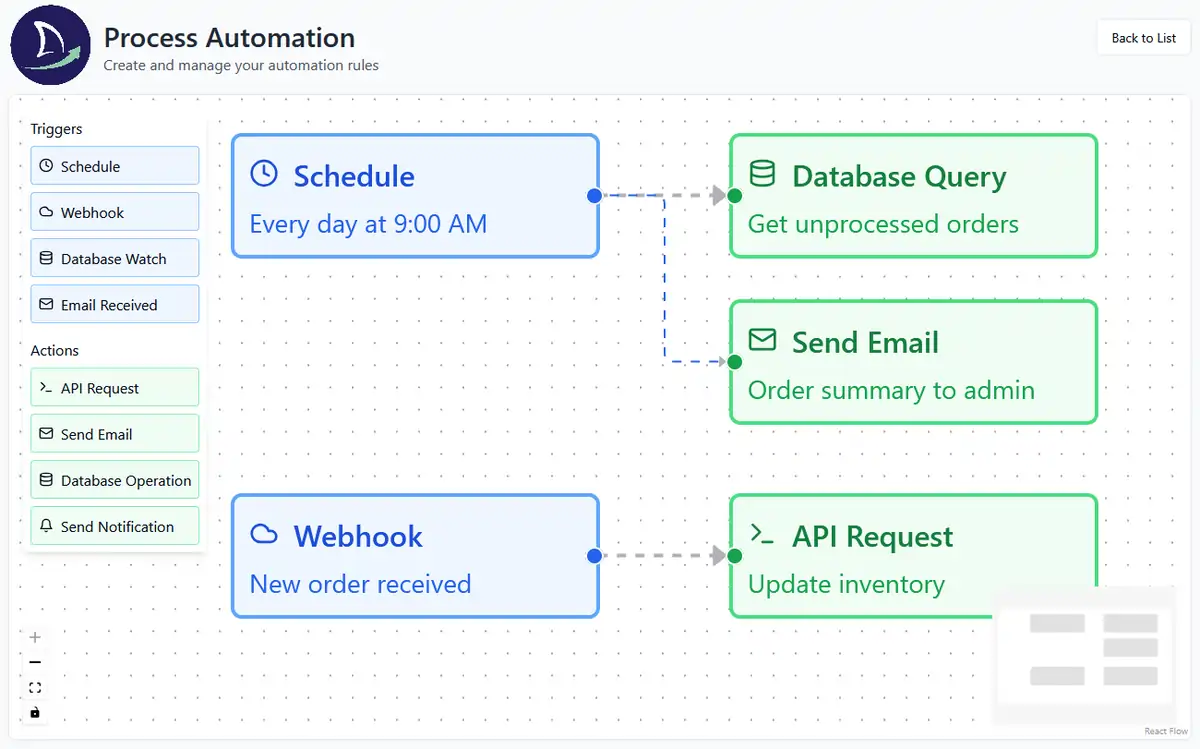Pick the Database Operation action
1200x749 pixels.
tap(115, 480)
